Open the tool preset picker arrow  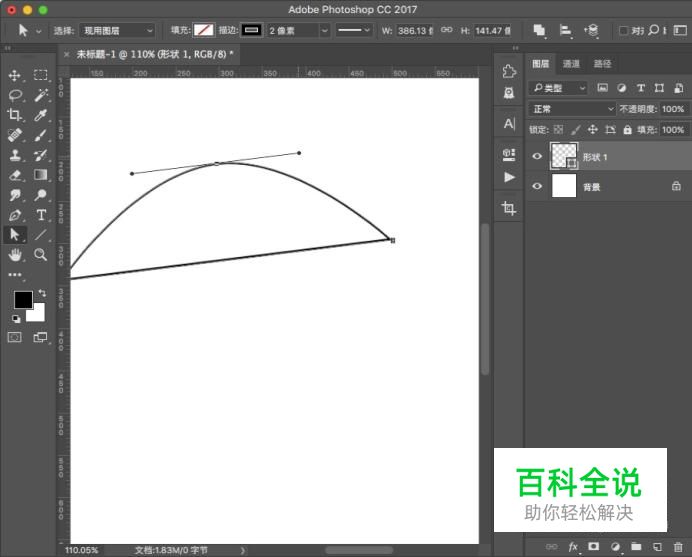39,31
